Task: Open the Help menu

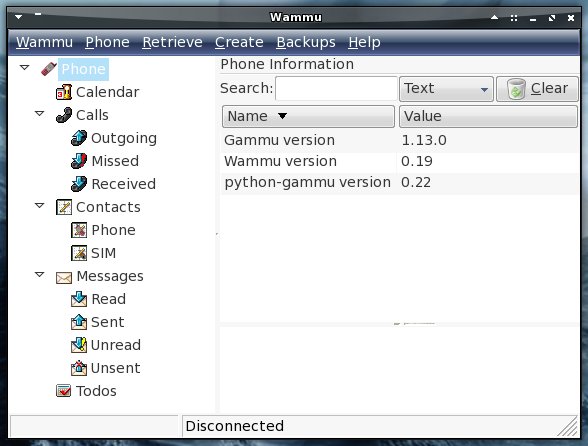Action: click(364, 42)
